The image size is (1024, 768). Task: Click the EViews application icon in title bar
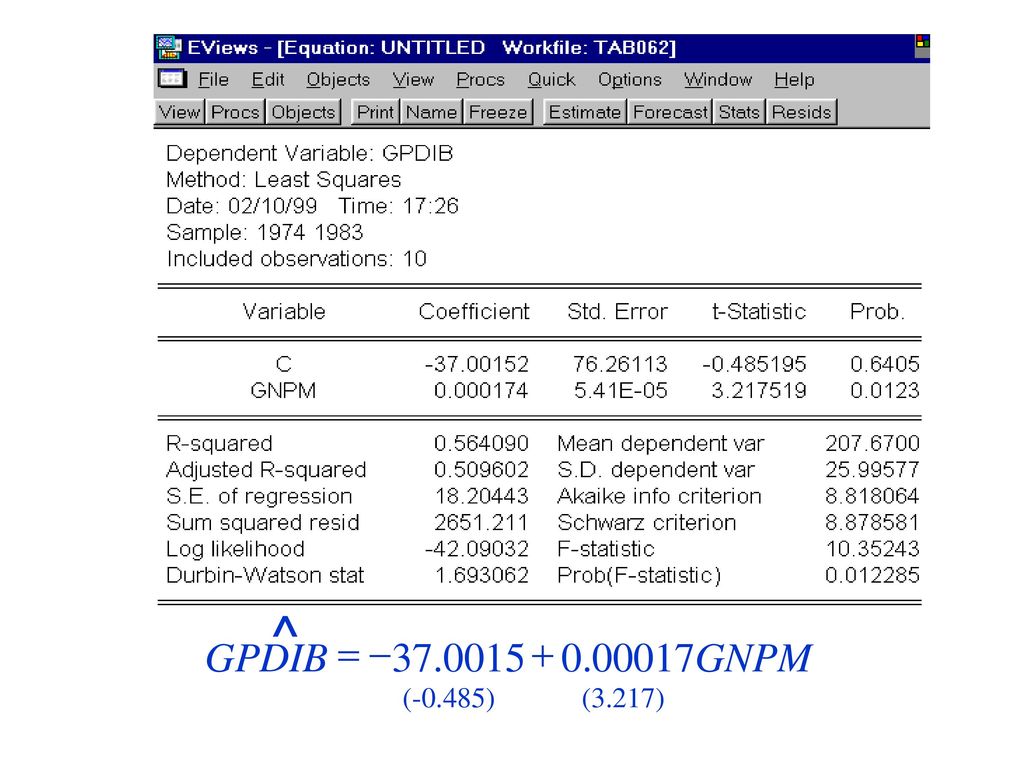tap(168, 48)
